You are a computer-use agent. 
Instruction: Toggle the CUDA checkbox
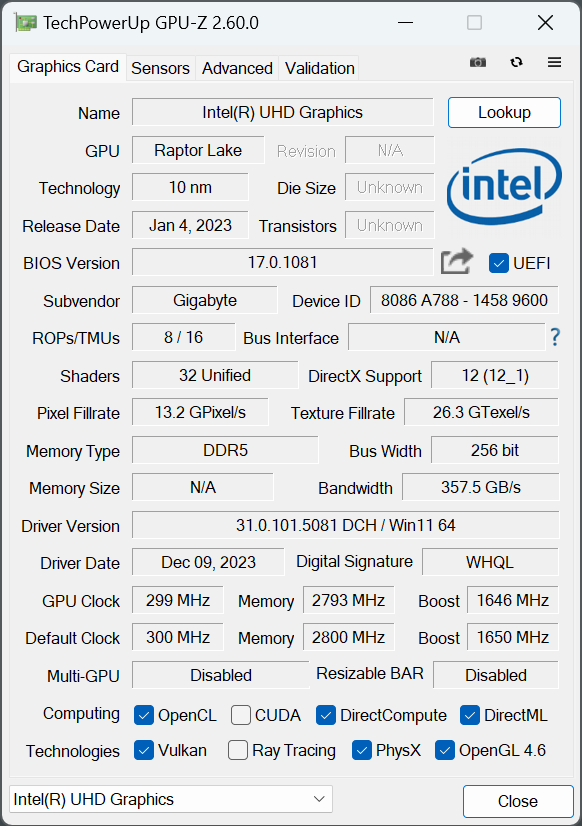tap(241, 715)
